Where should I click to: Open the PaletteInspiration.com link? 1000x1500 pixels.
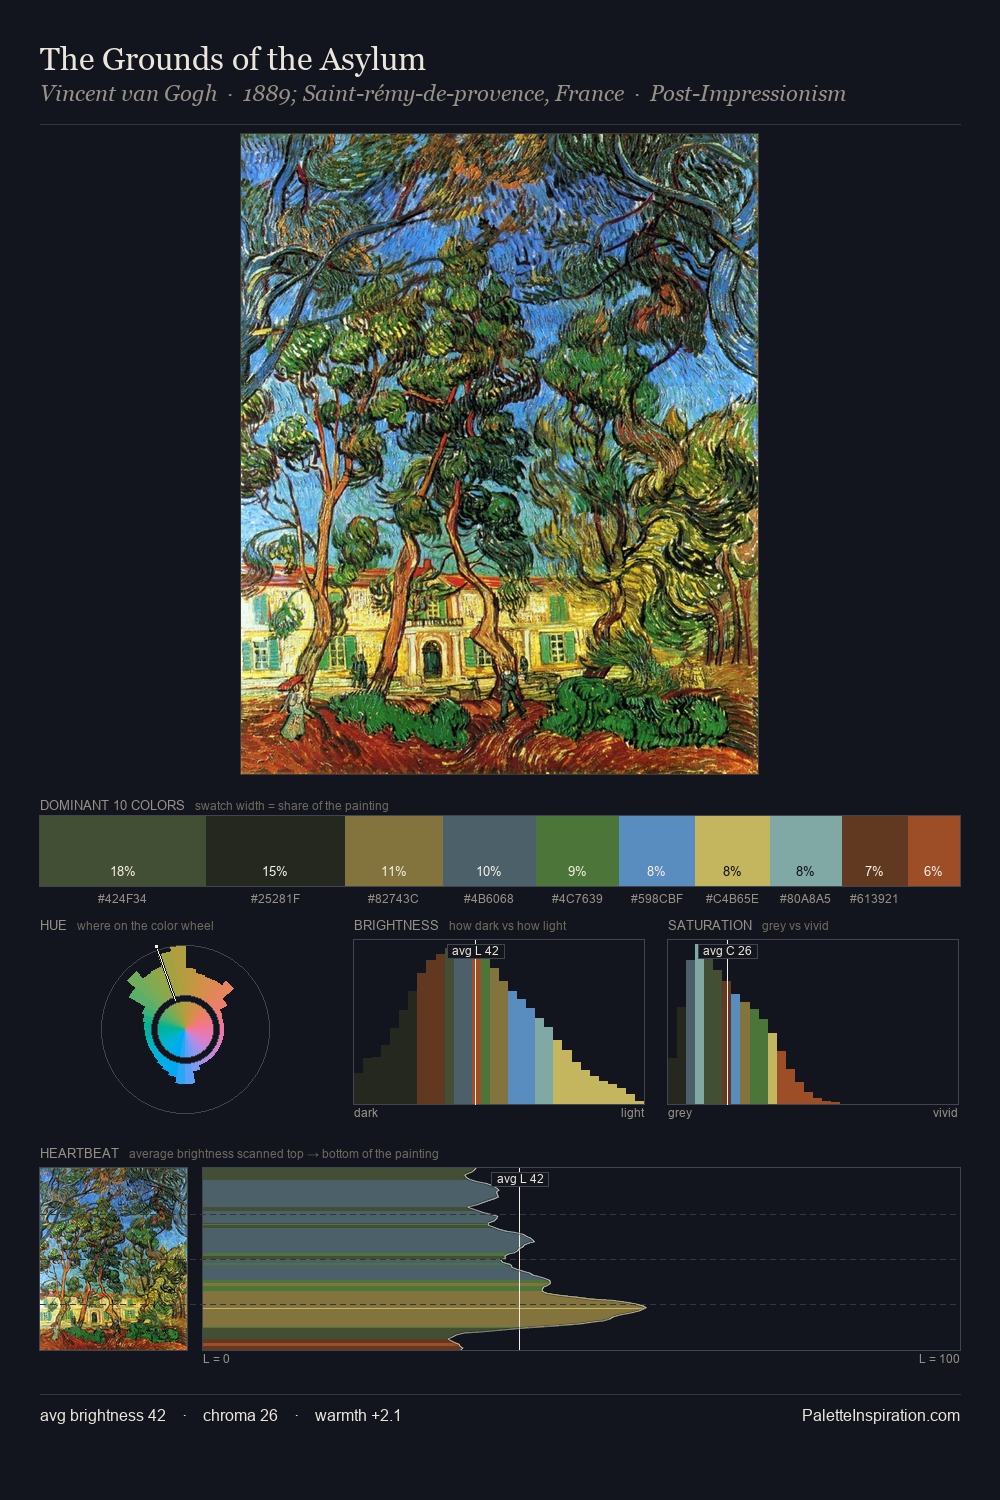pyautogui.click(x=881, y=1416)
